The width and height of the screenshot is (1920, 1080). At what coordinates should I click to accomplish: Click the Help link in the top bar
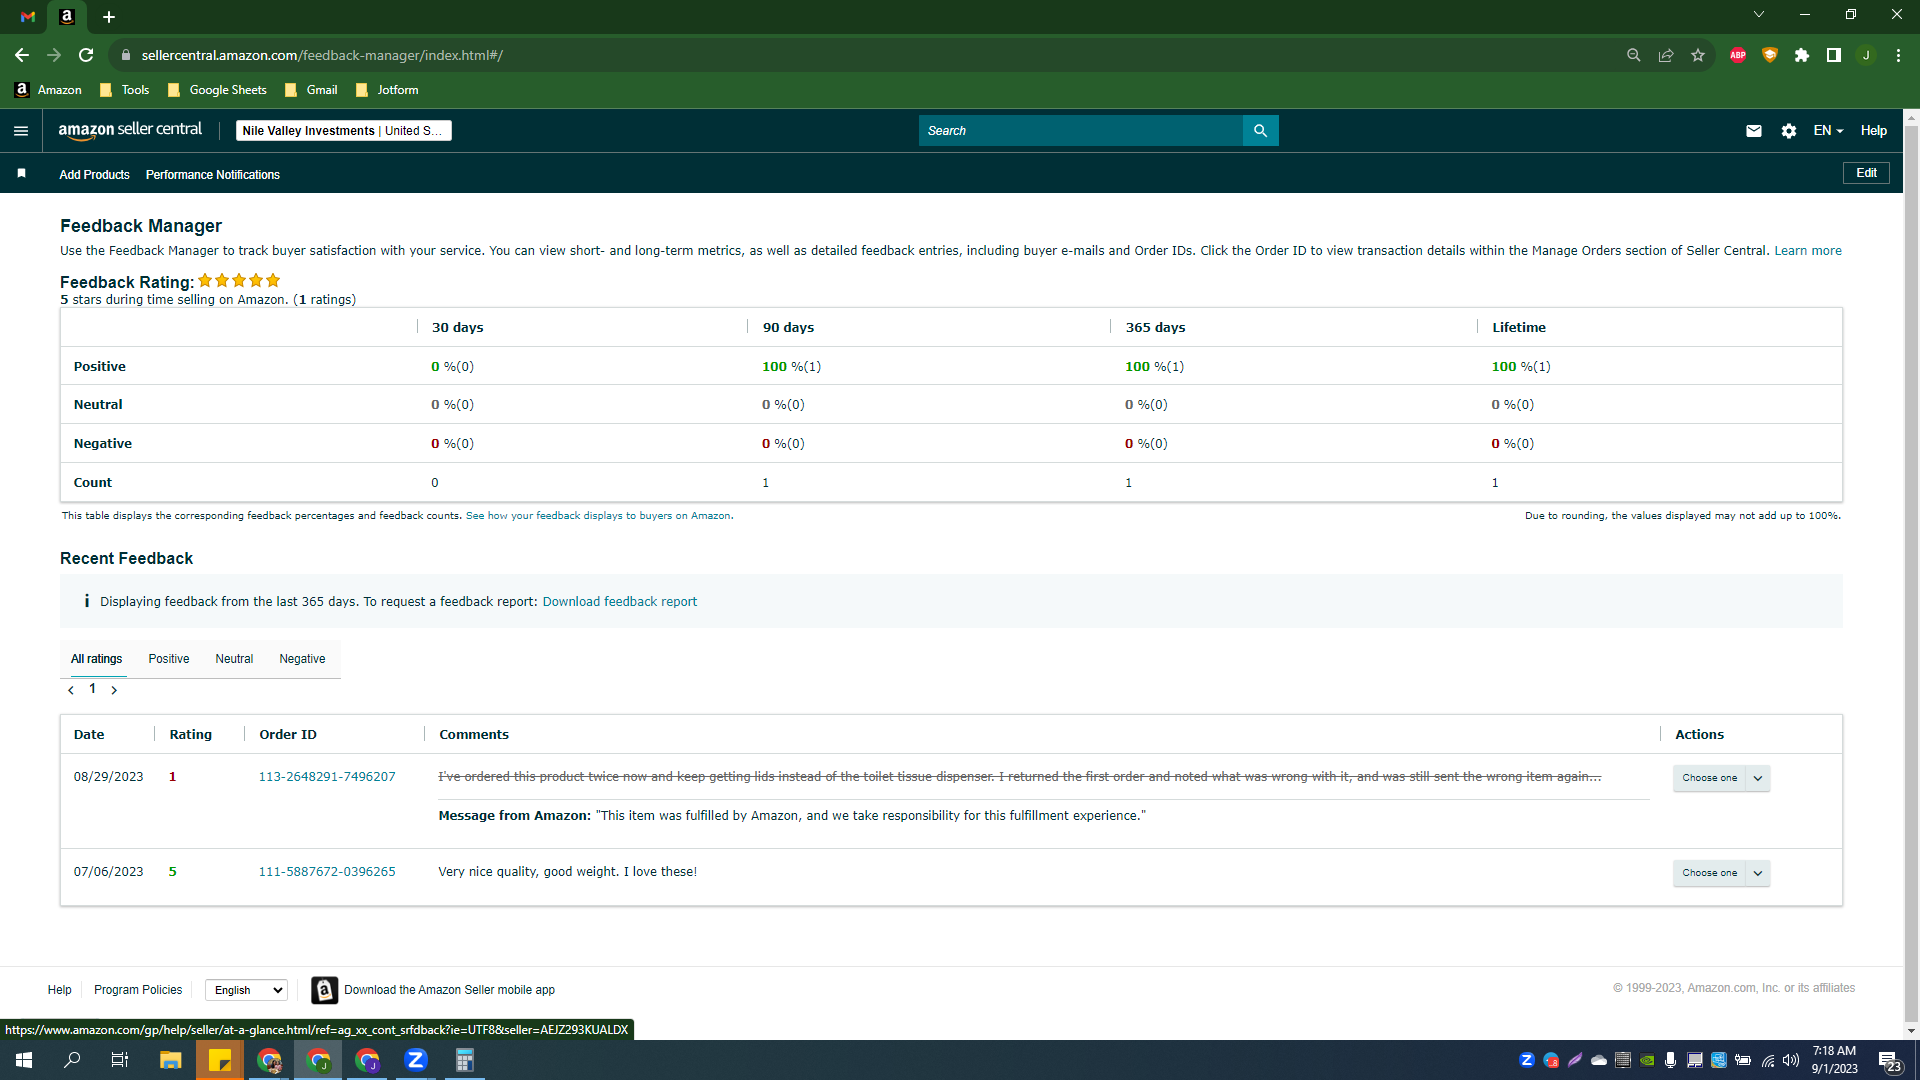point(1874,131)
